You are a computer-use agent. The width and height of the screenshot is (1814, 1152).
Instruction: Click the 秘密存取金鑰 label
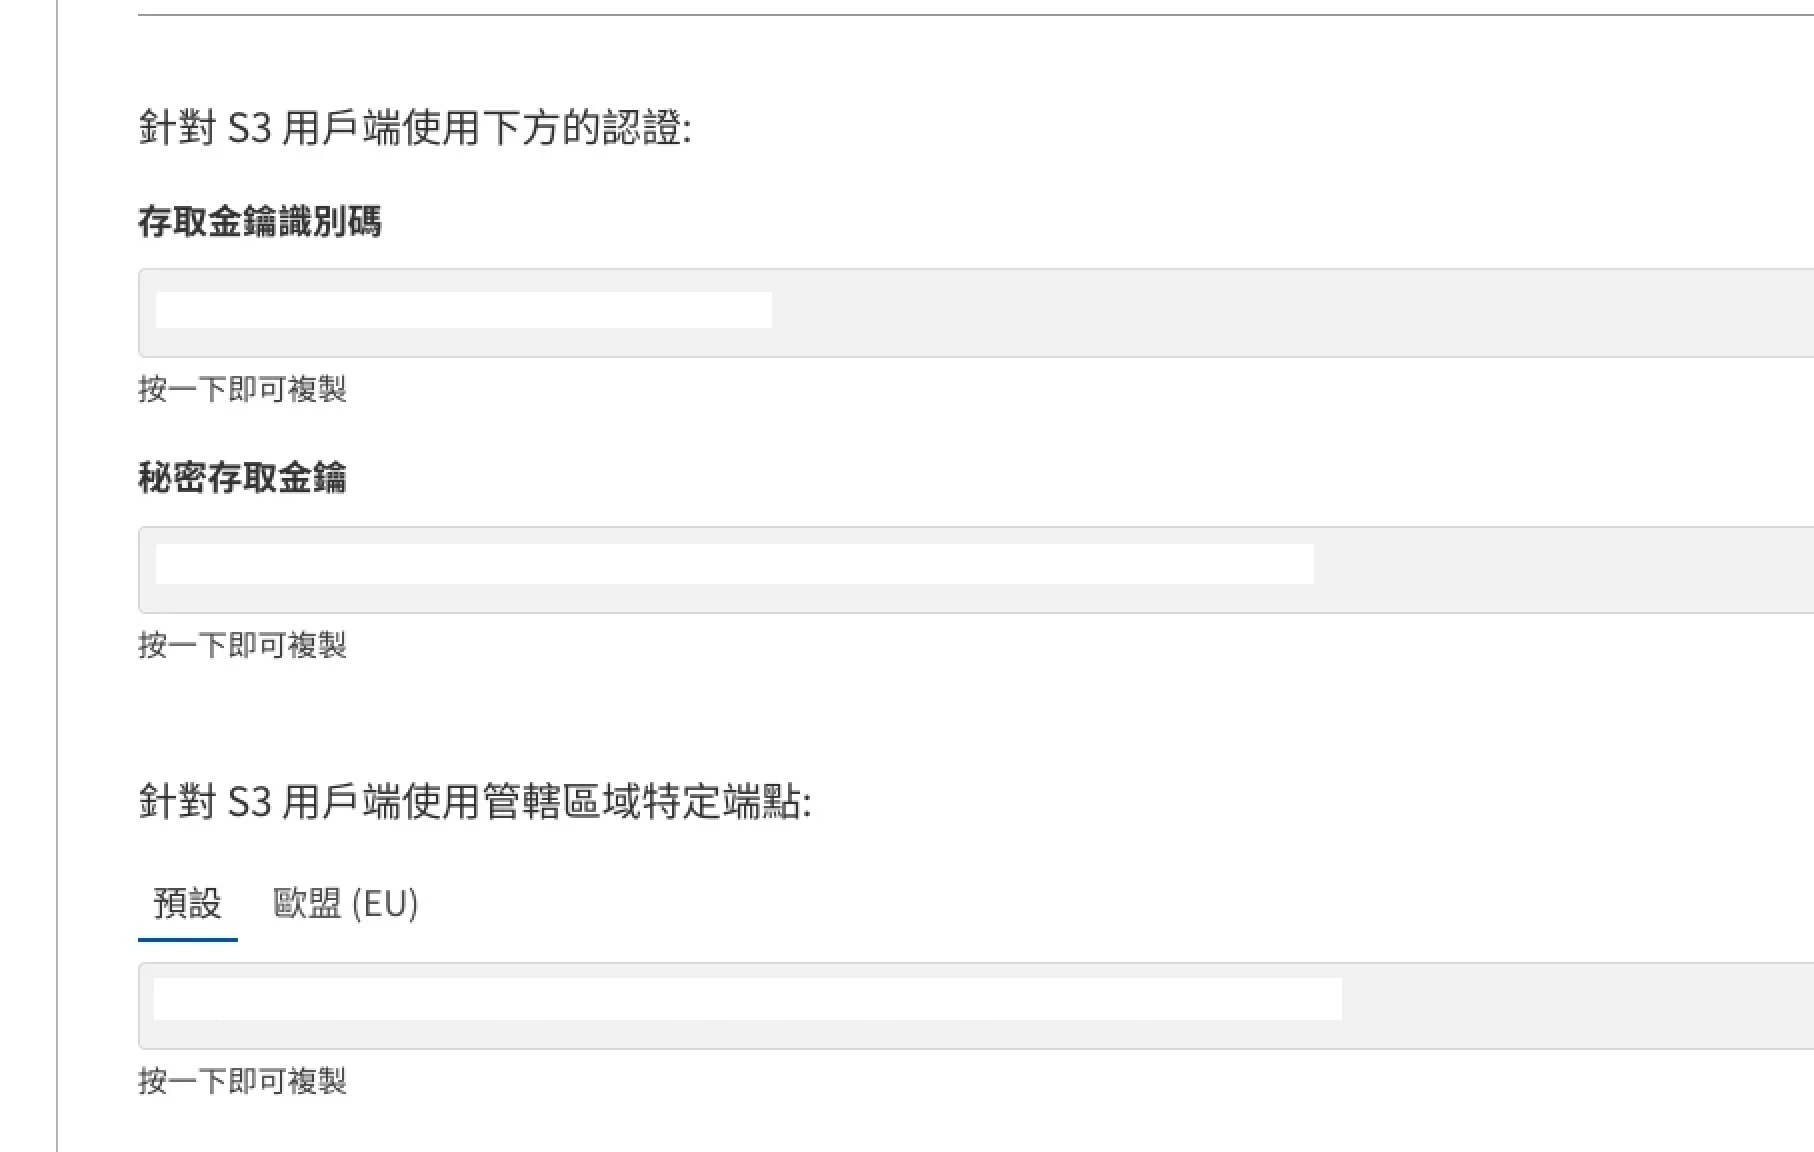pos(242,478)
